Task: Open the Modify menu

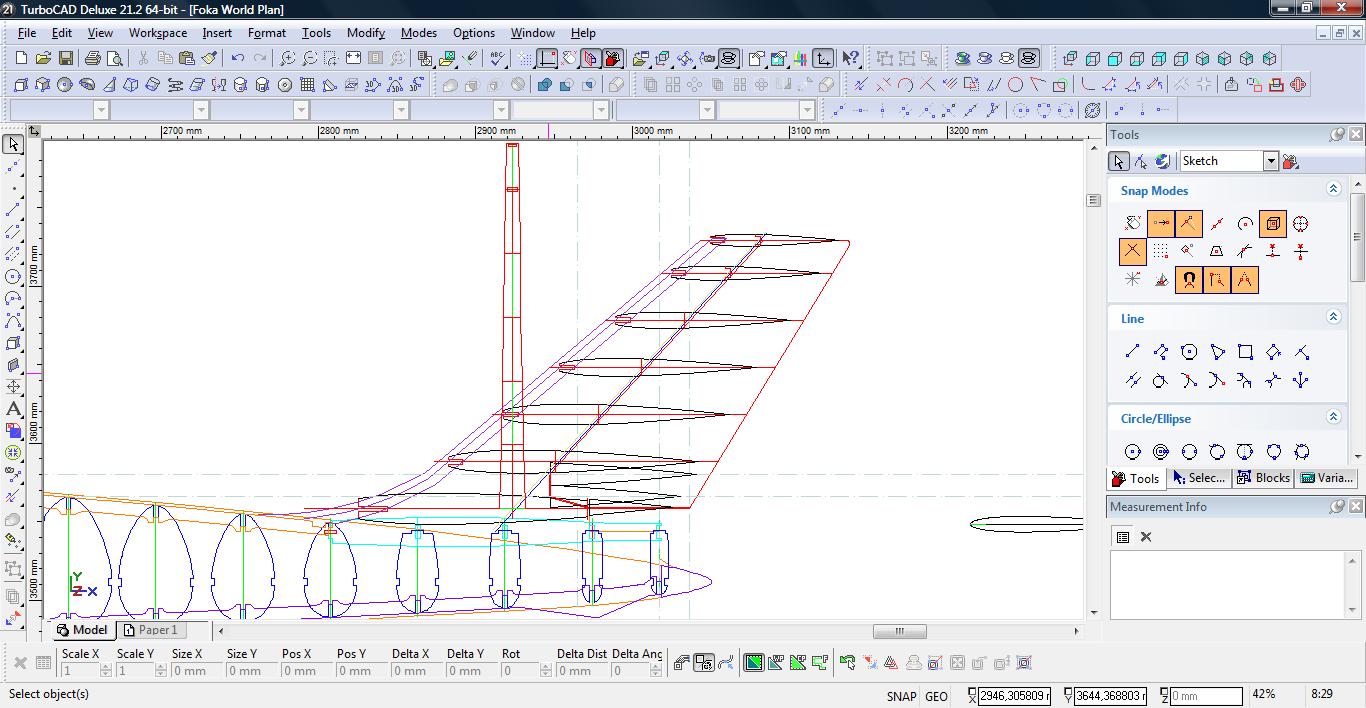Action: coord(365,33)
